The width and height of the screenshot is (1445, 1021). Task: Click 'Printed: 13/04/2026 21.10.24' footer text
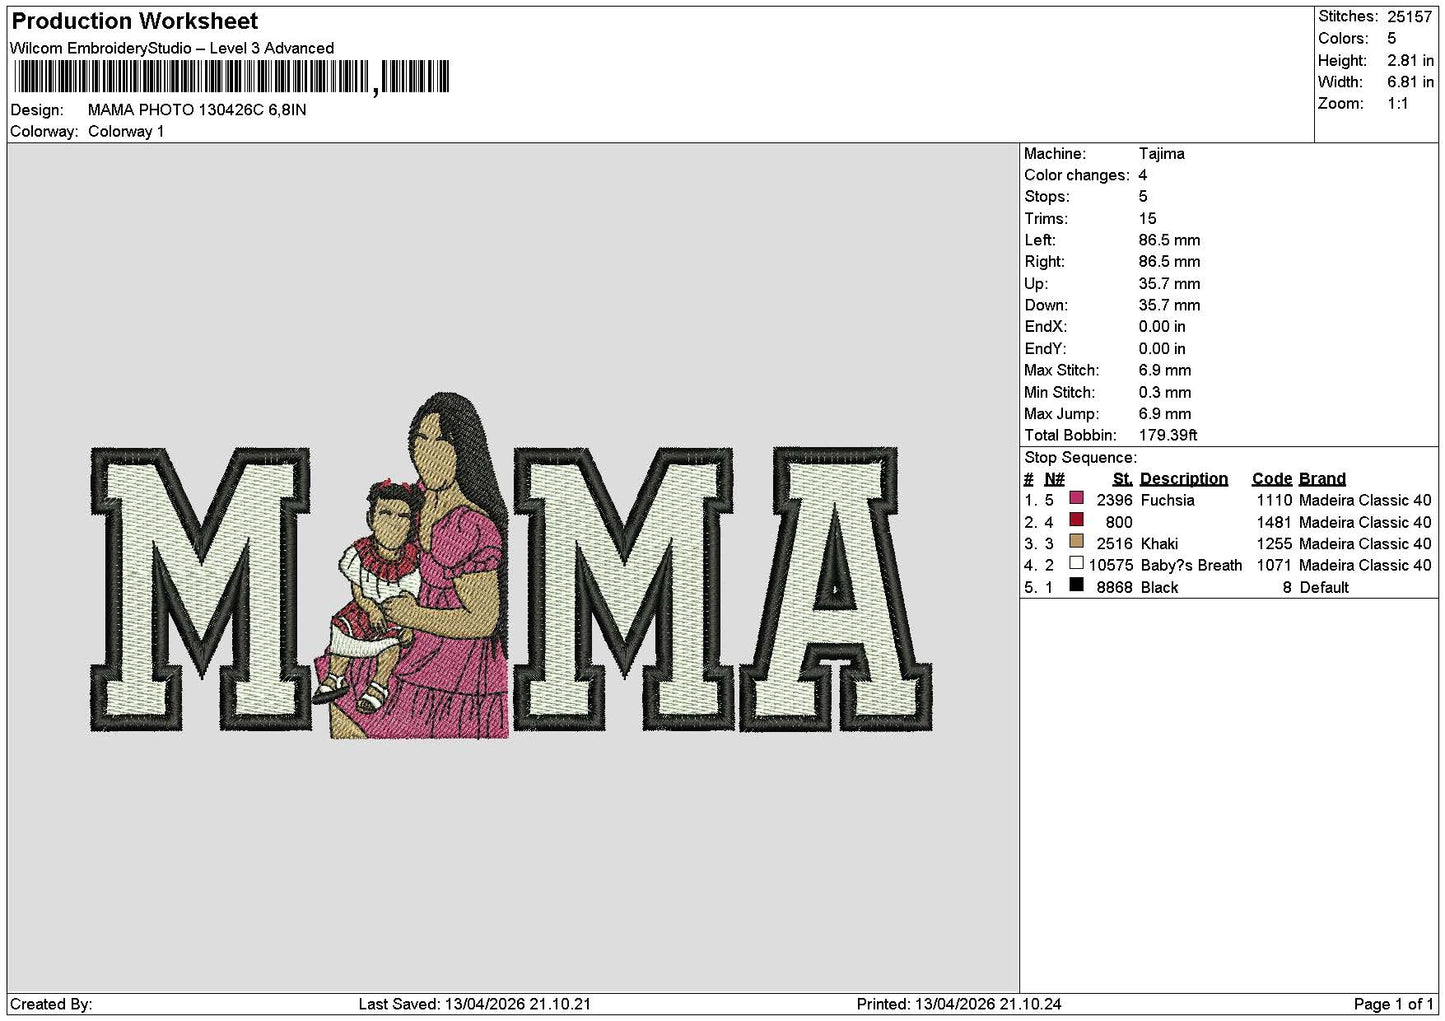(959, 1004)
